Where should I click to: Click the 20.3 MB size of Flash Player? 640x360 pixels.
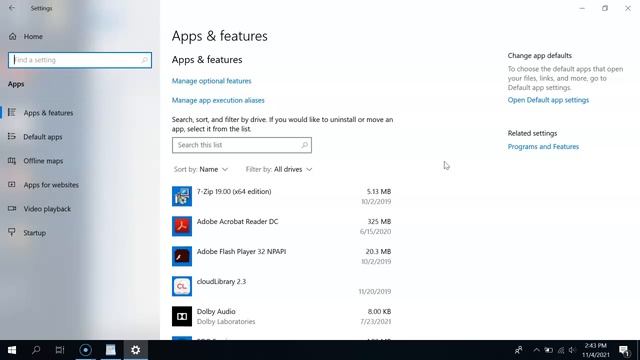coord(378,251)
